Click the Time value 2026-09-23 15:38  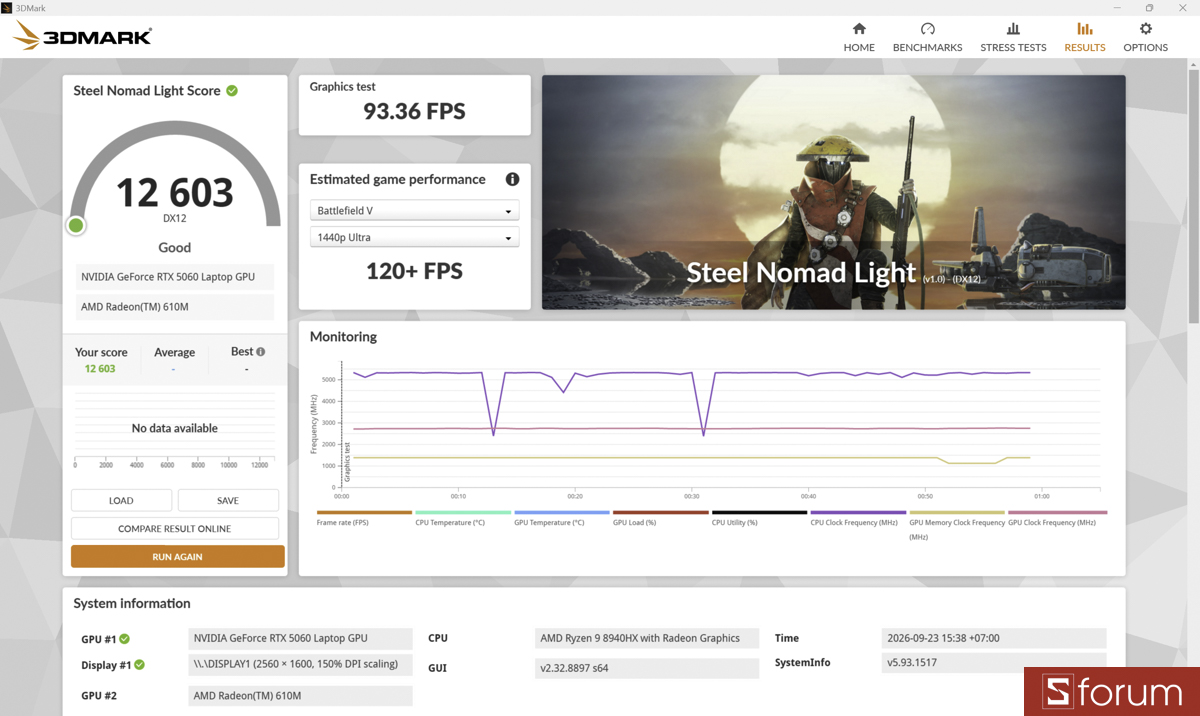[994, 638]
